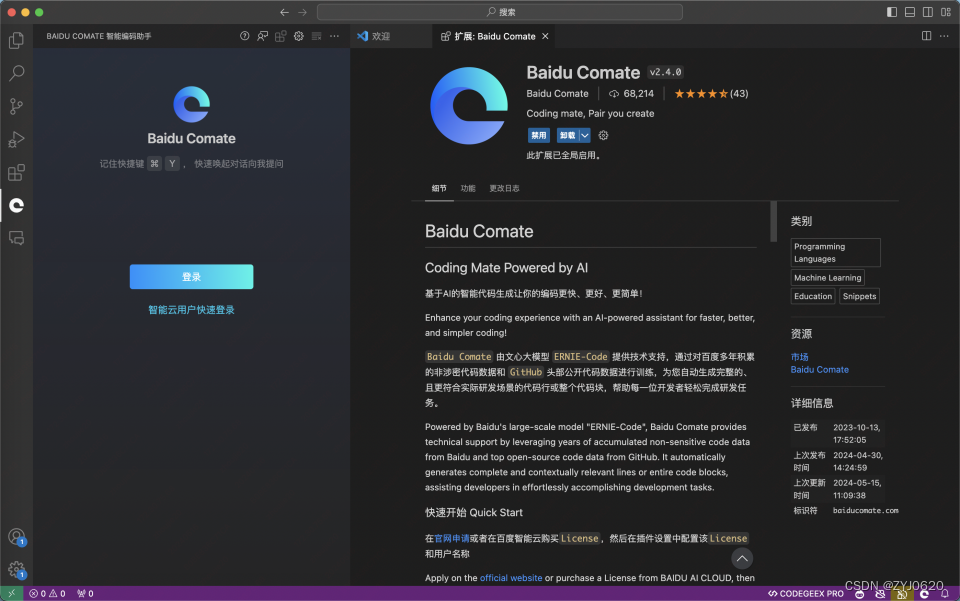Image resolution: width=960 pixels, height=601 pixels.
Task: Open editor more actions ellipsis
Action: [x=945, y=36]
